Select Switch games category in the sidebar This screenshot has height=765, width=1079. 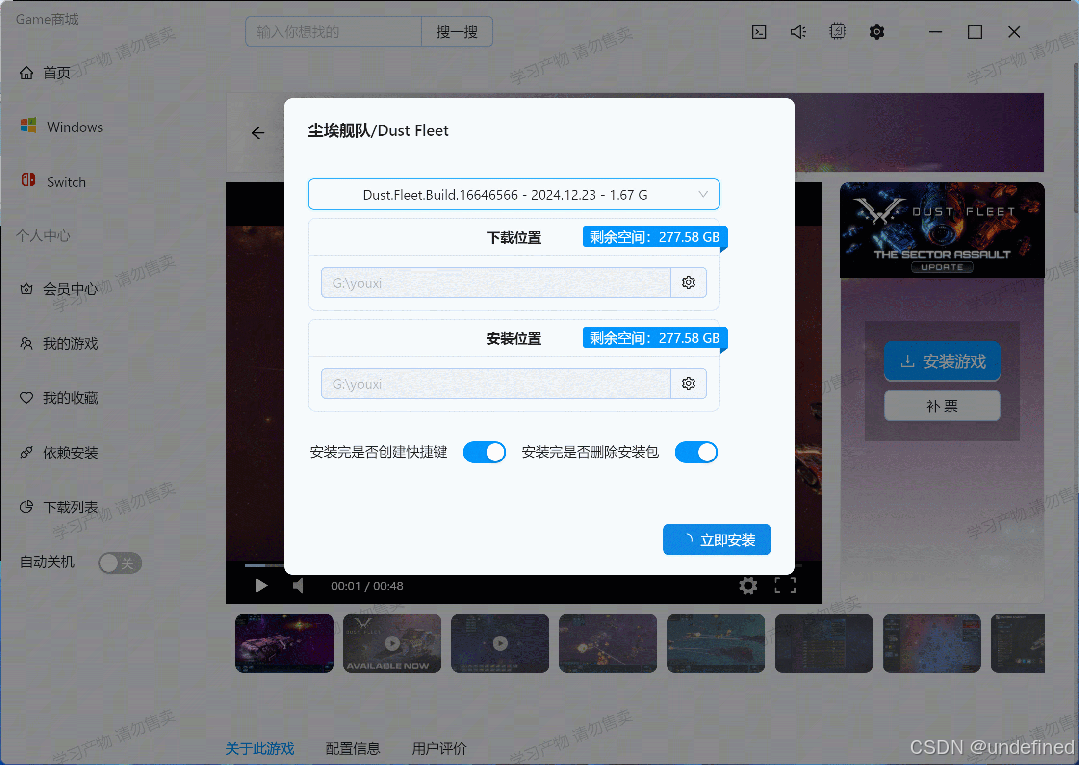coord(54,182)
